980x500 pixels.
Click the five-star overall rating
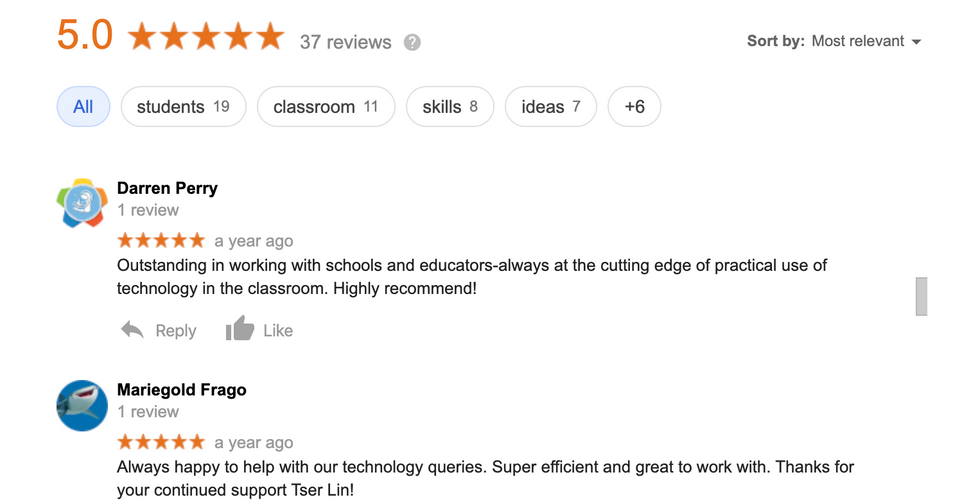[x=206, y=38]
